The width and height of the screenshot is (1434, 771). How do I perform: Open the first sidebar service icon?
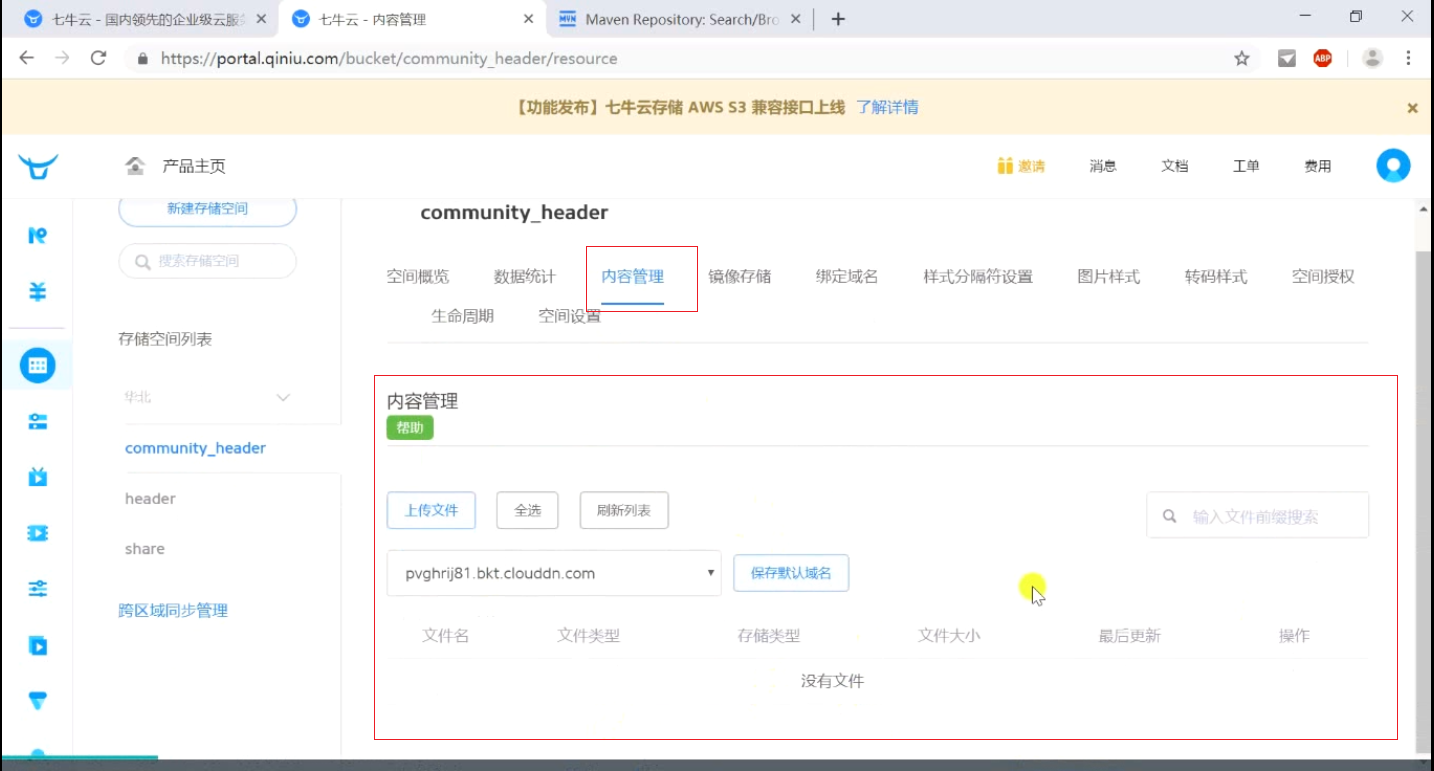(x=38, y=235)
